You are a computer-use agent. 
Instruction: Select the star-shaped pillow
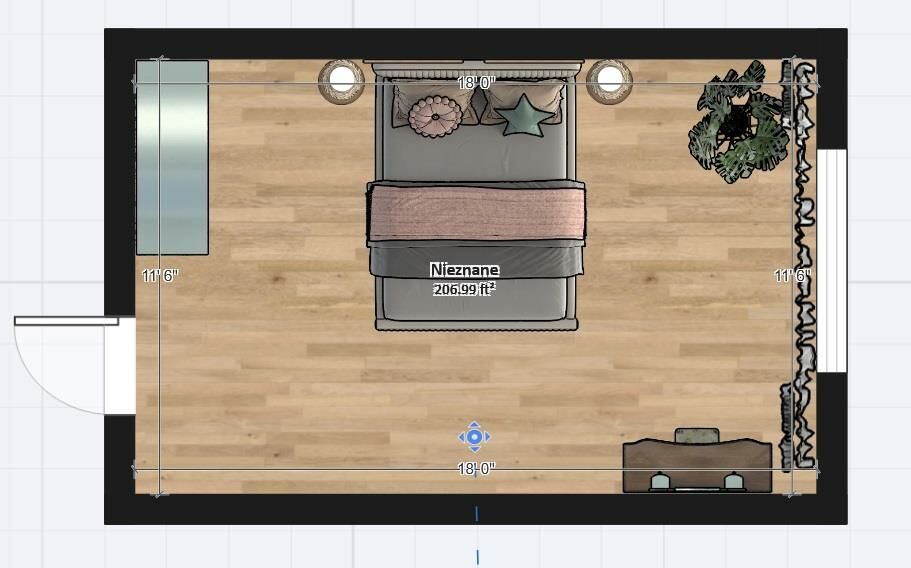(525, 117)
